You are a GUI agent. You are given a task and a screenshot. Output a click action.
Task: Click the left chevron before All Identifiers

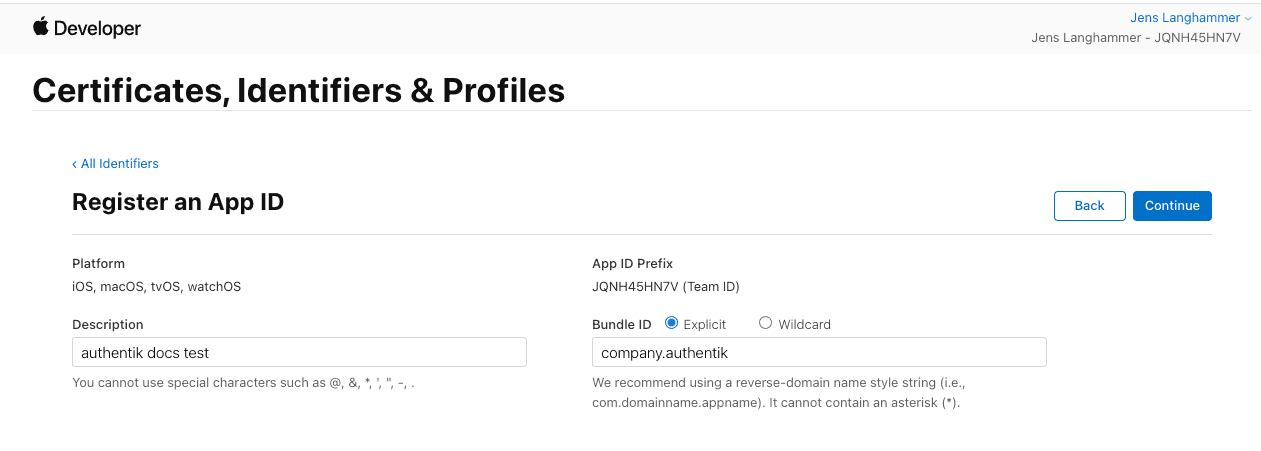(x=75, y=164)
